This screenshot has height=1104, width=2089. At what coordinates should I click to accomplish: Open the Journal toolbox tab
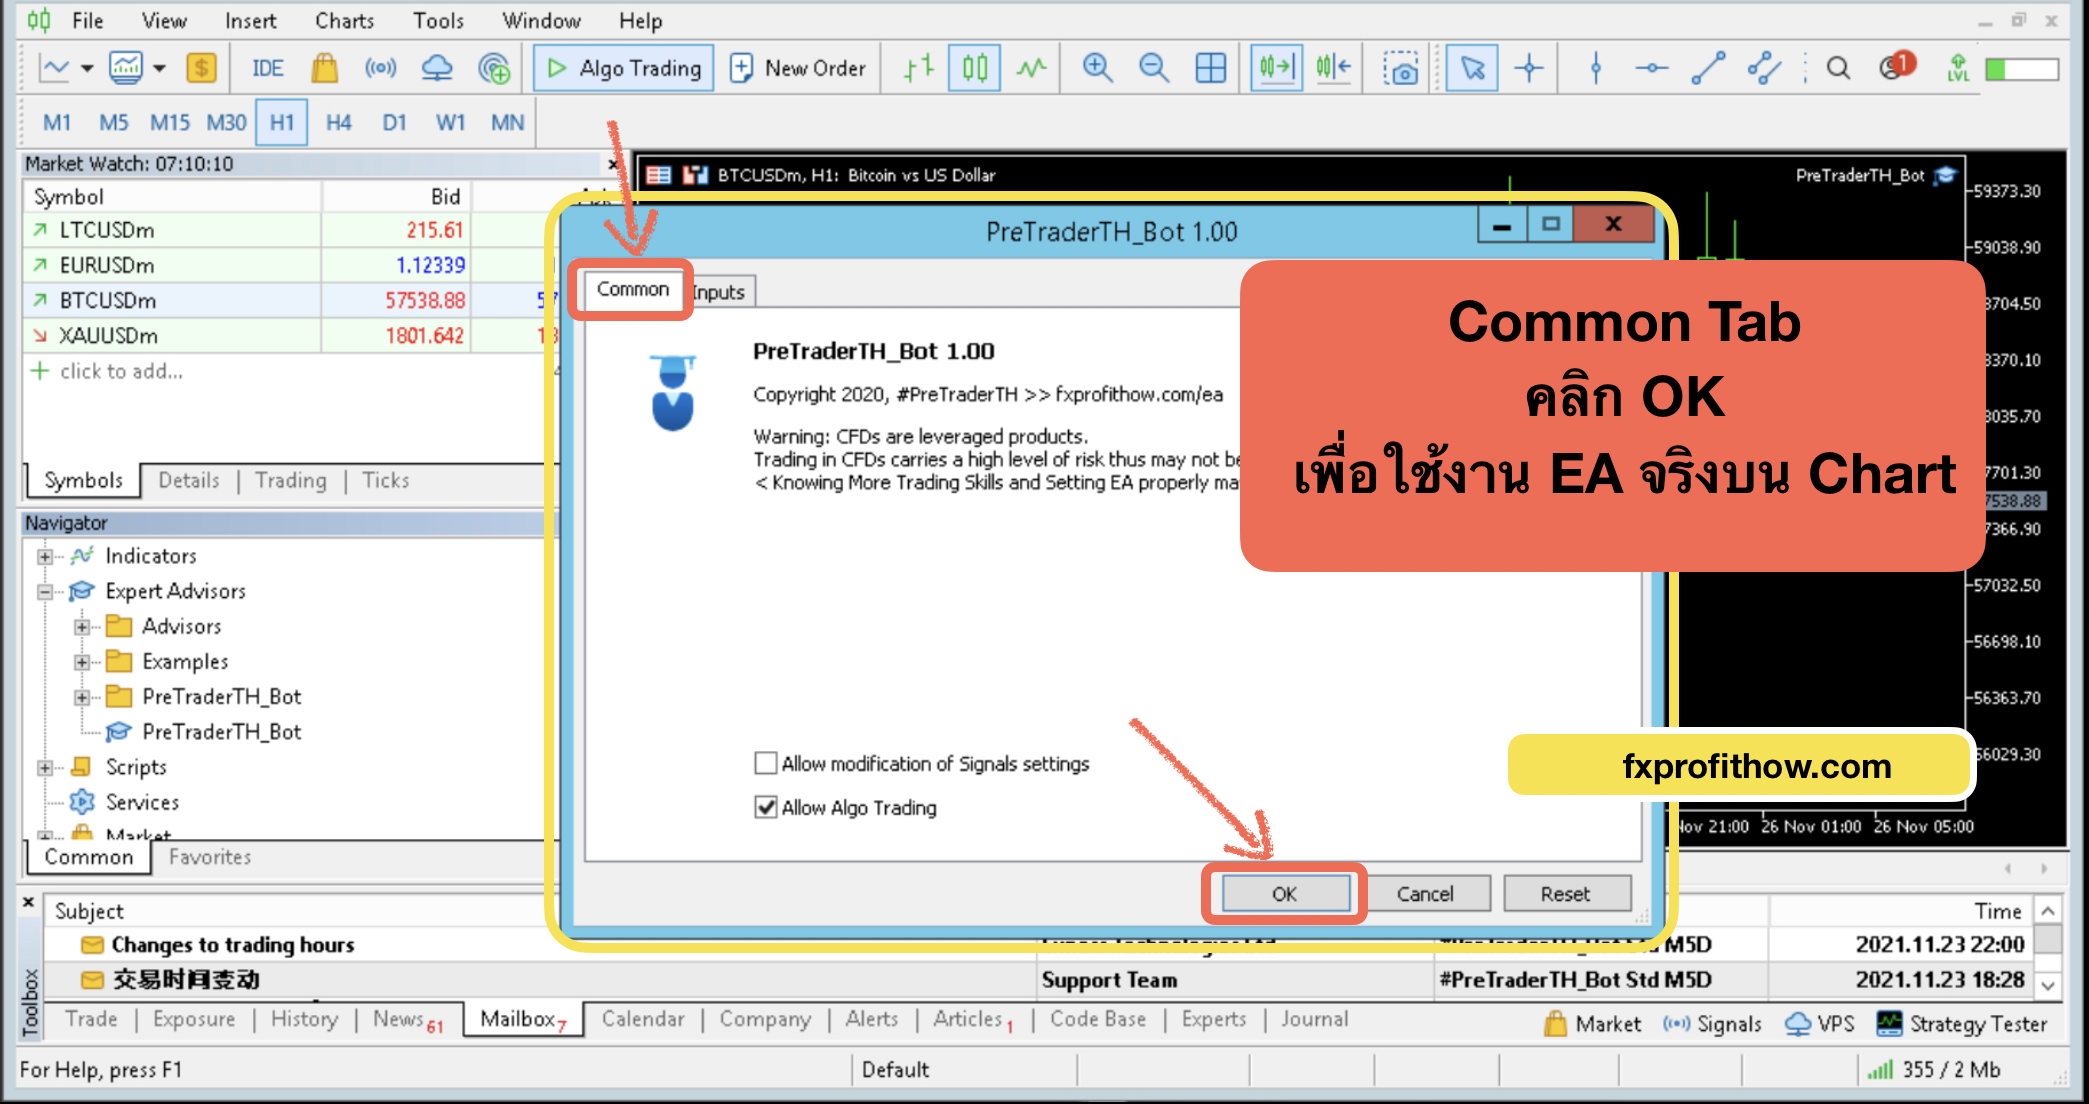[1314, 1018]
